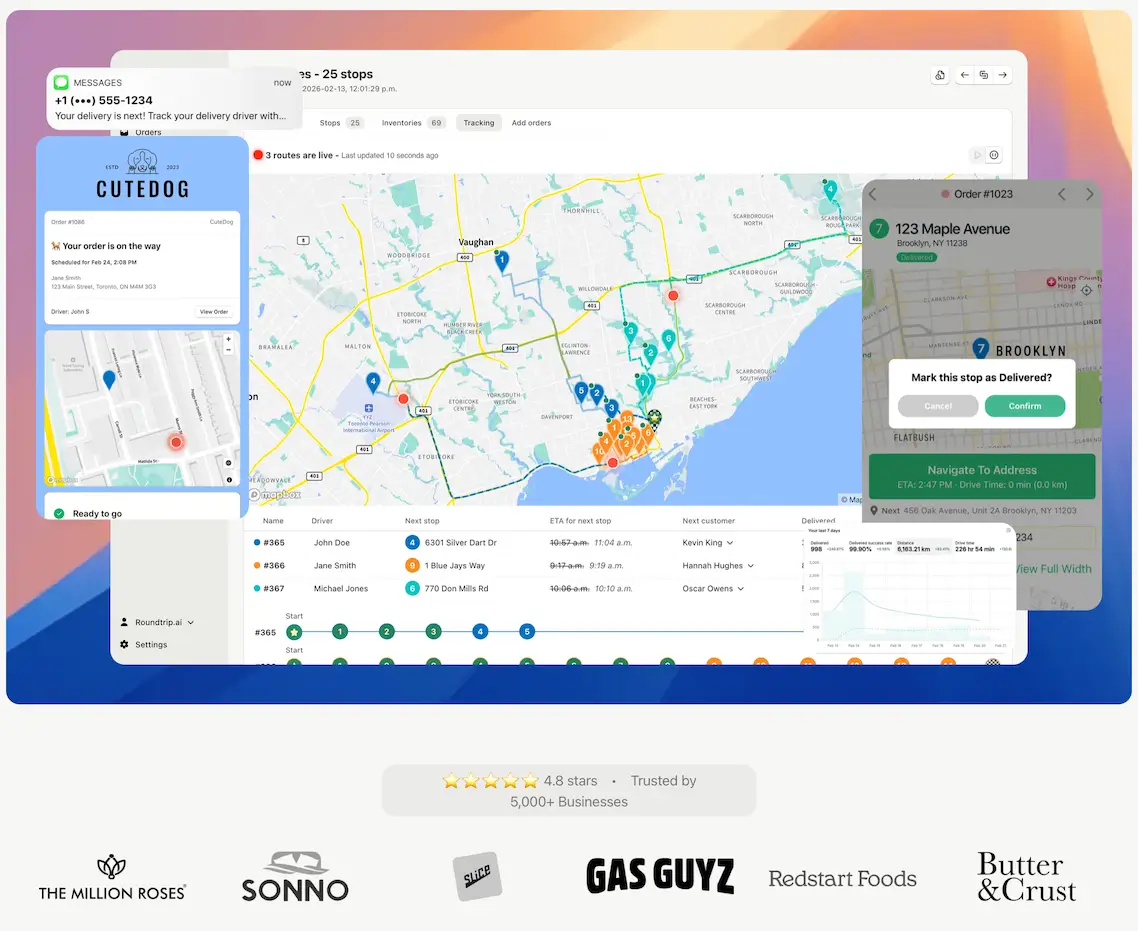The width and height of the screenshot is (1138, 931).
Task: Click the duplicate icon between the arrow buttons
Action: 983,75
